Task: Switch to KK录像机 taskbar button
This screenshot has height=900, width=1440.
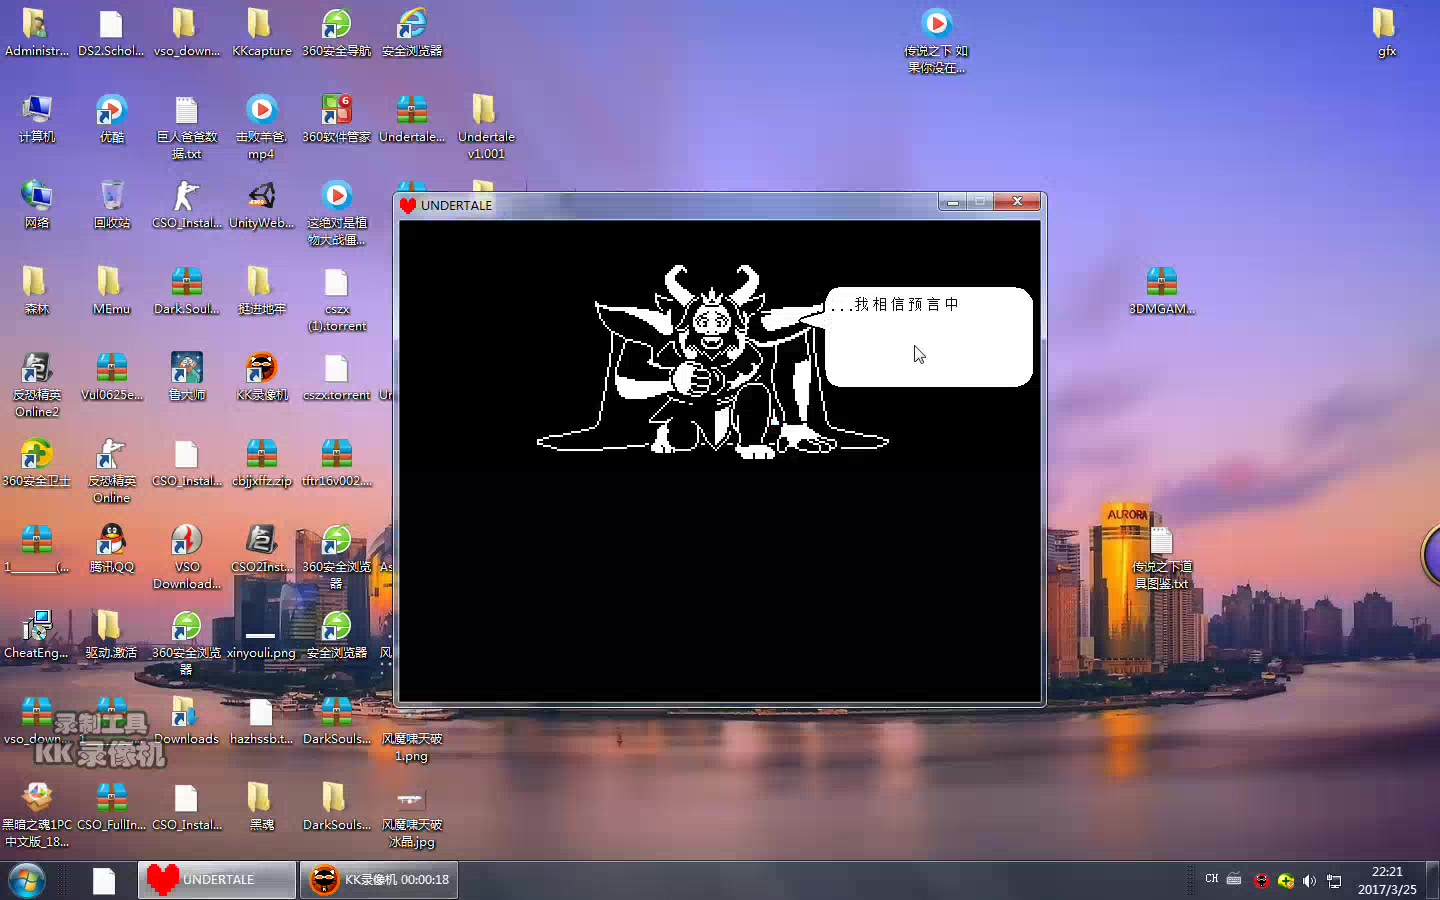Action: [379, 880]
